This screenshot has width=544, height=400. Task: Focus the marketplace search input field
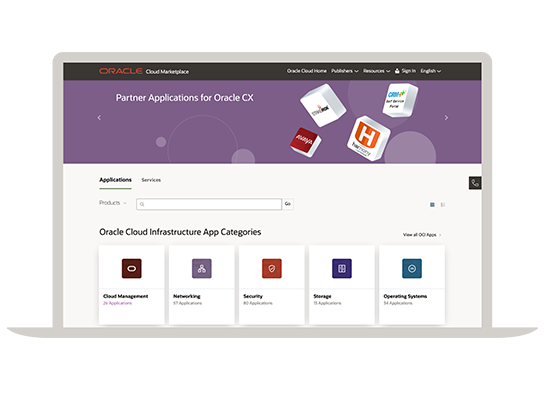pos(209,204)
